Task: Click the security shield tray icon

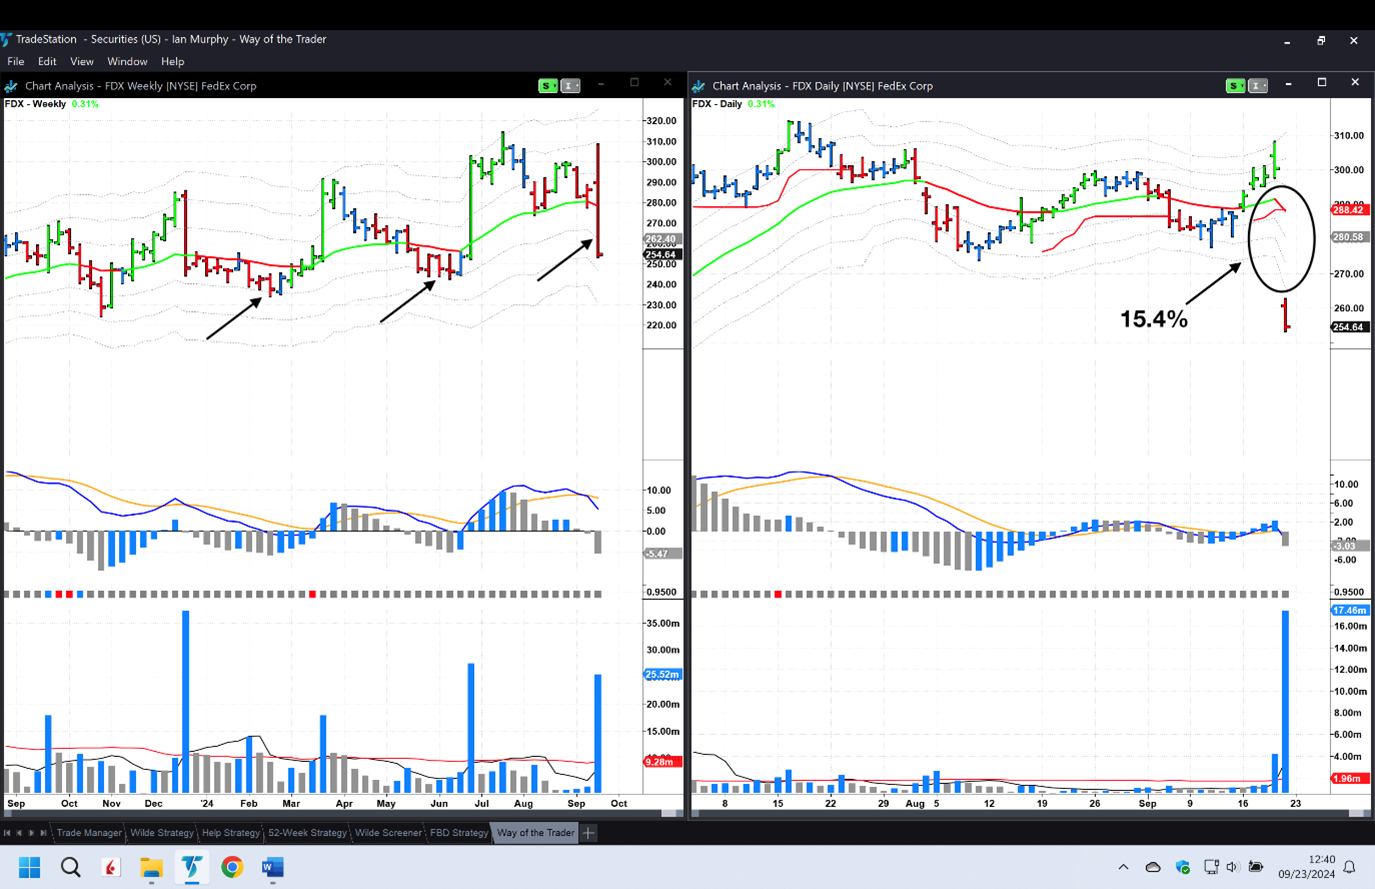Action: (1183, 867)
